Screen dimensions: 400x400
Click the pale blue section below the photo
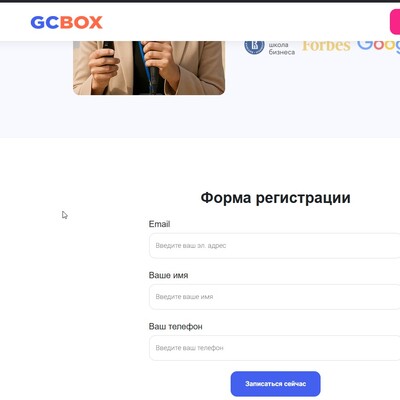(200, 117)
